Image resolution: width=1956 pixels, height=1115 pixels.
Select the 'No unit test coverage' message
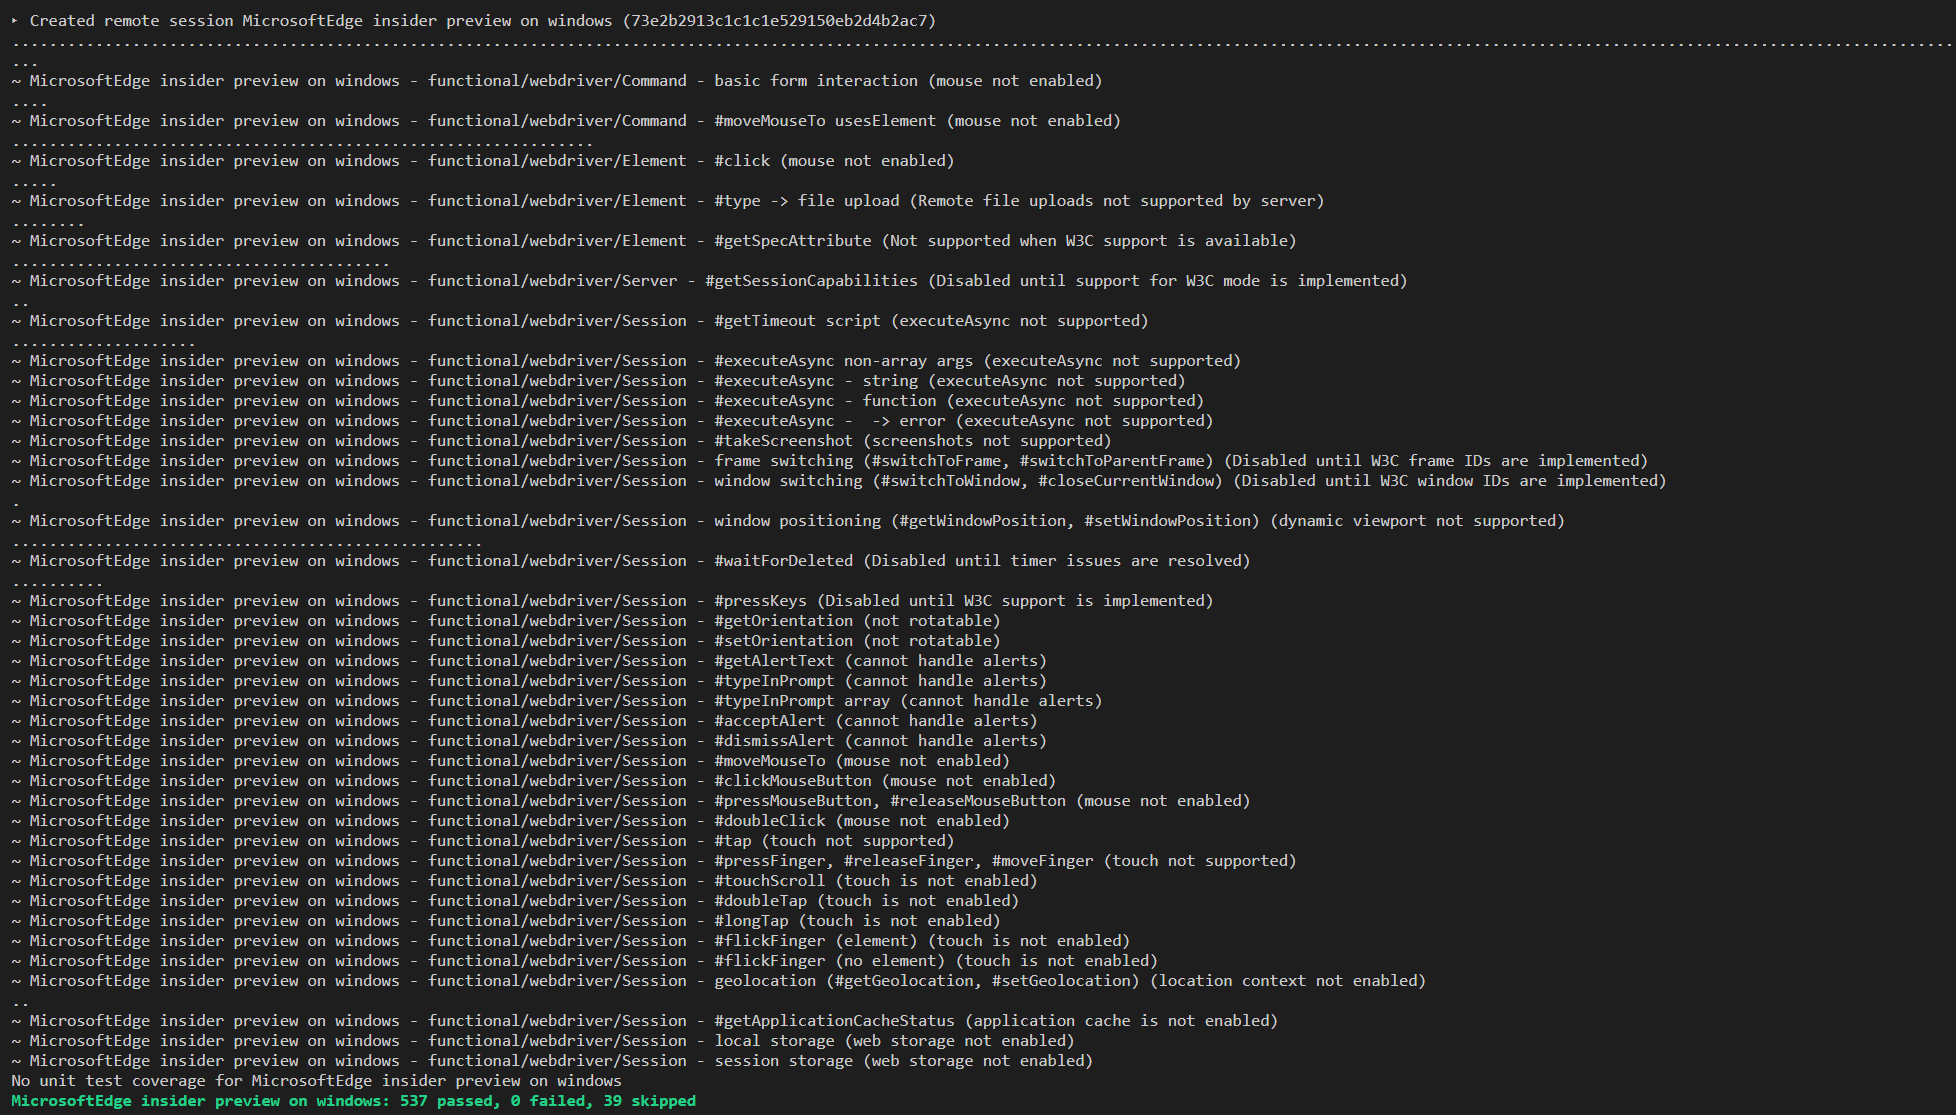coord(315,1080)
